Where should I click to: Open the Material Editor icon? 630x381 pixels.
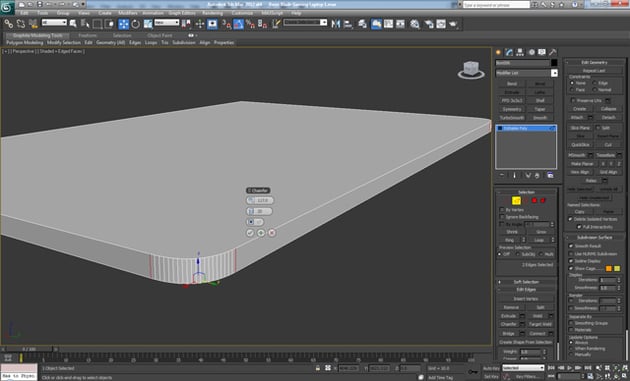(x=415, y=24)
